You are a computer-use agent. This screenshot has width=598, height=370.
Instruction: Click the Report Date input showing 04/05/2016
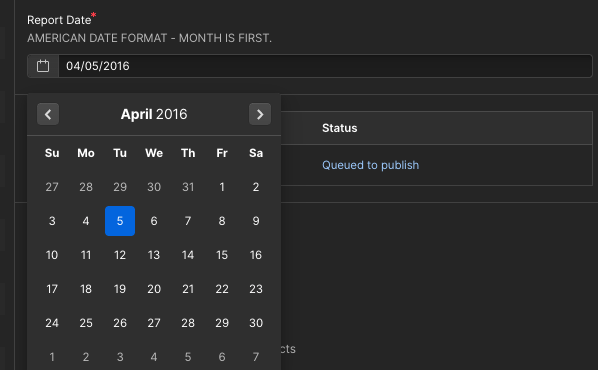(x=325, y=66)
